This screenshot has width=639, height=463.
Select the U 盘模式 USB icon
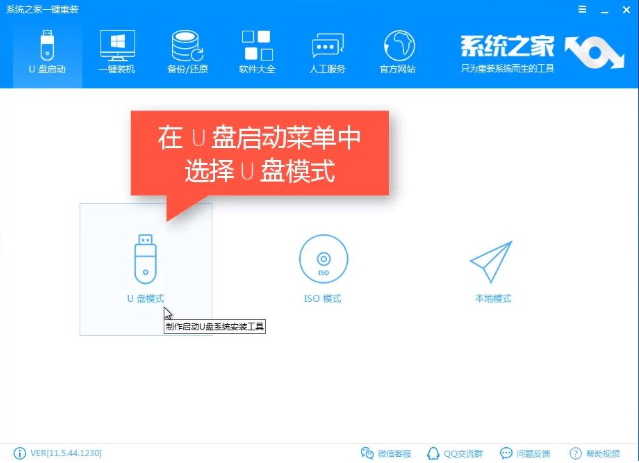pos(145,259)
